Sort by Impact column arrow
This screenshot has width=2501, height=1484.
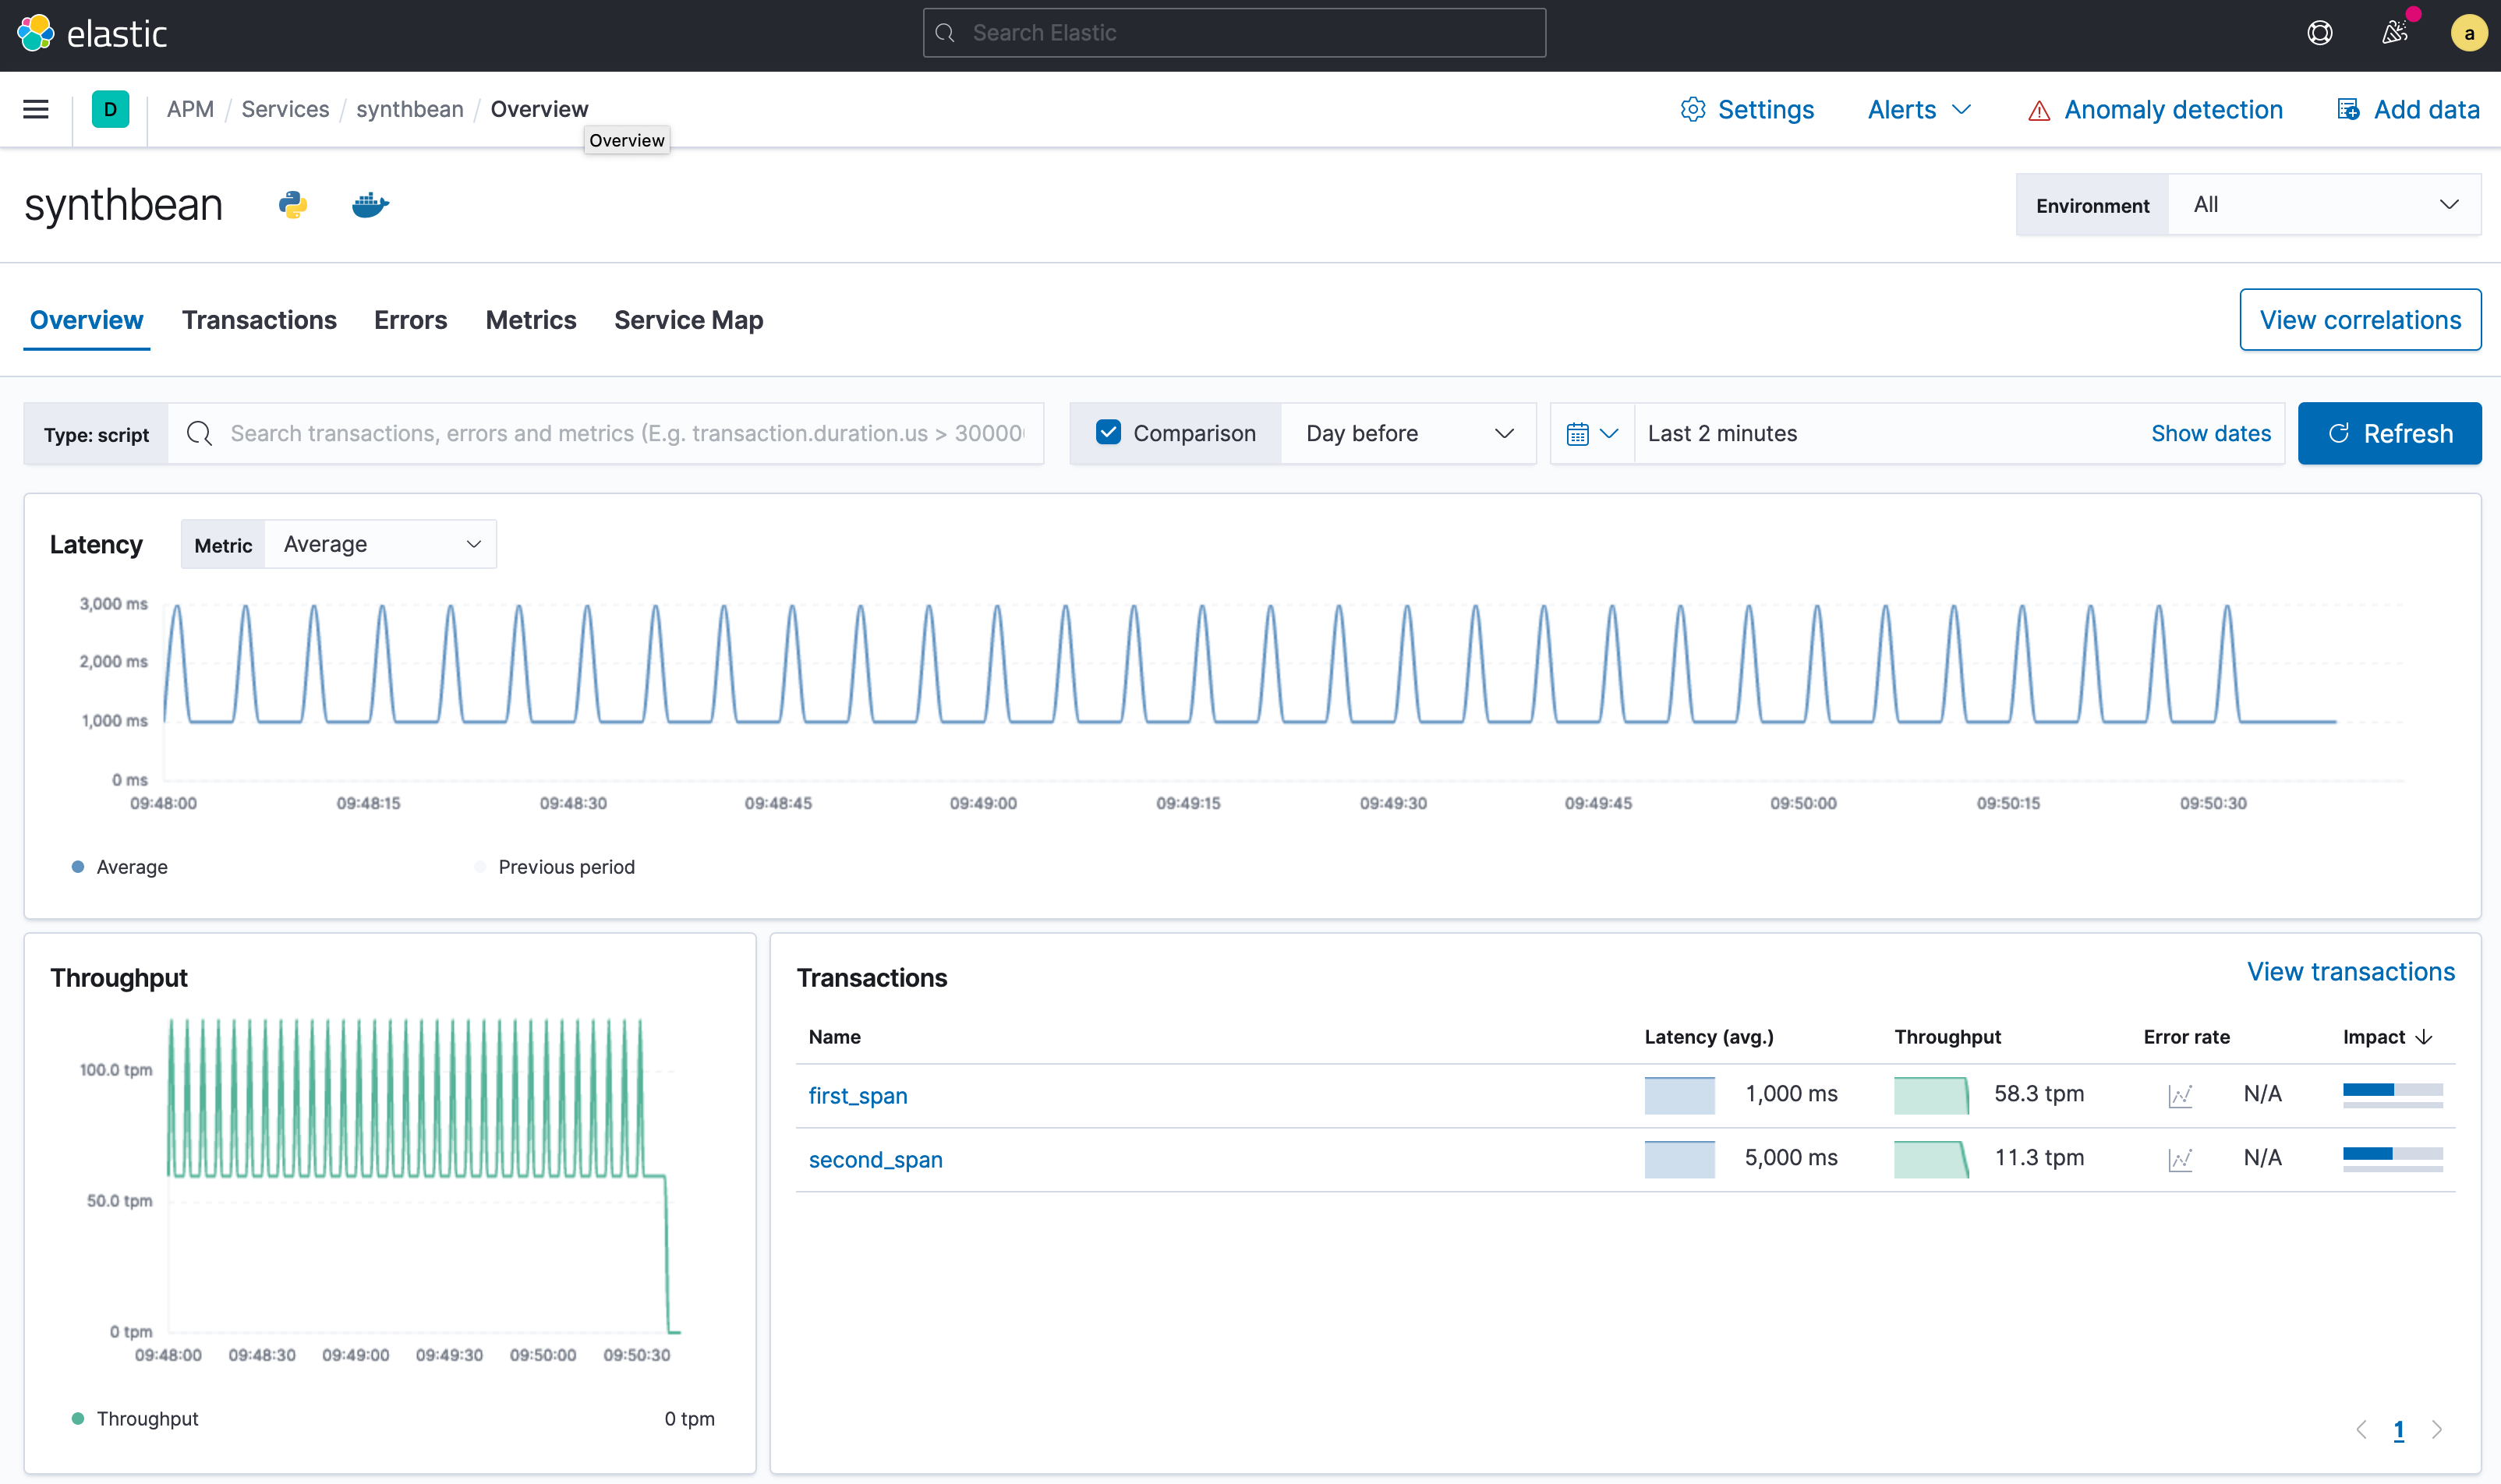[x=2424, y=1037]
